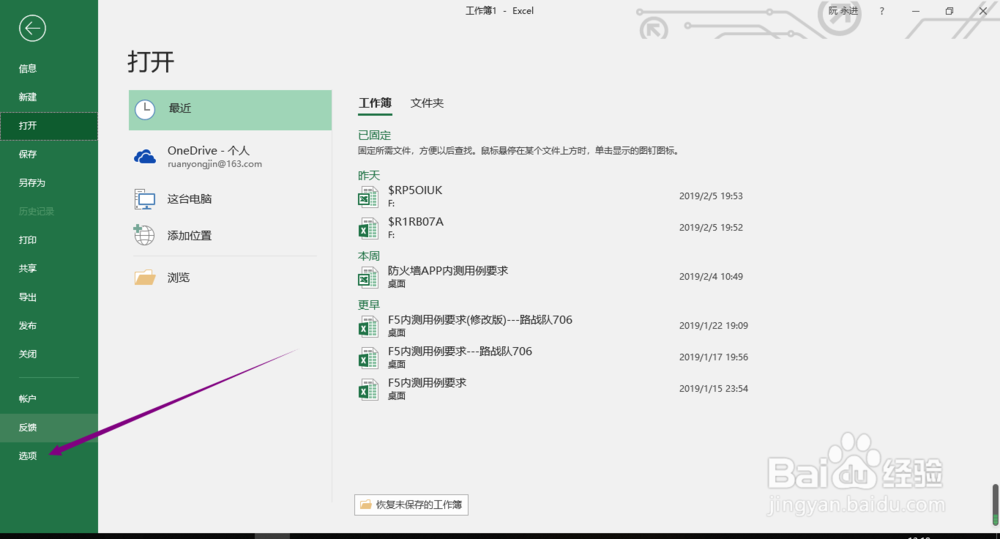This screenshot has width=1000, height=539.
Task: Select the Add a Place globe icon
Action: (144, 235)
